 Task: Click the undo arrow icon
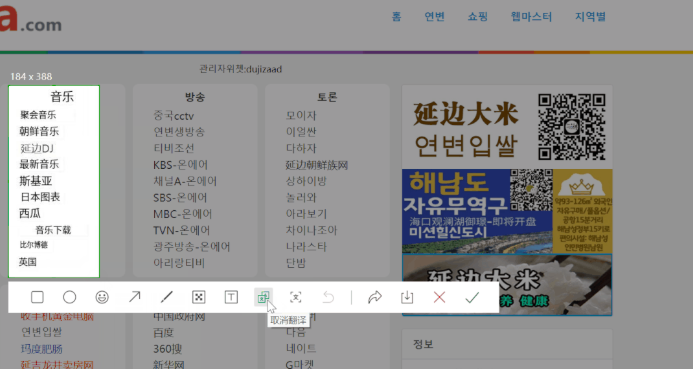coord(328,297)
